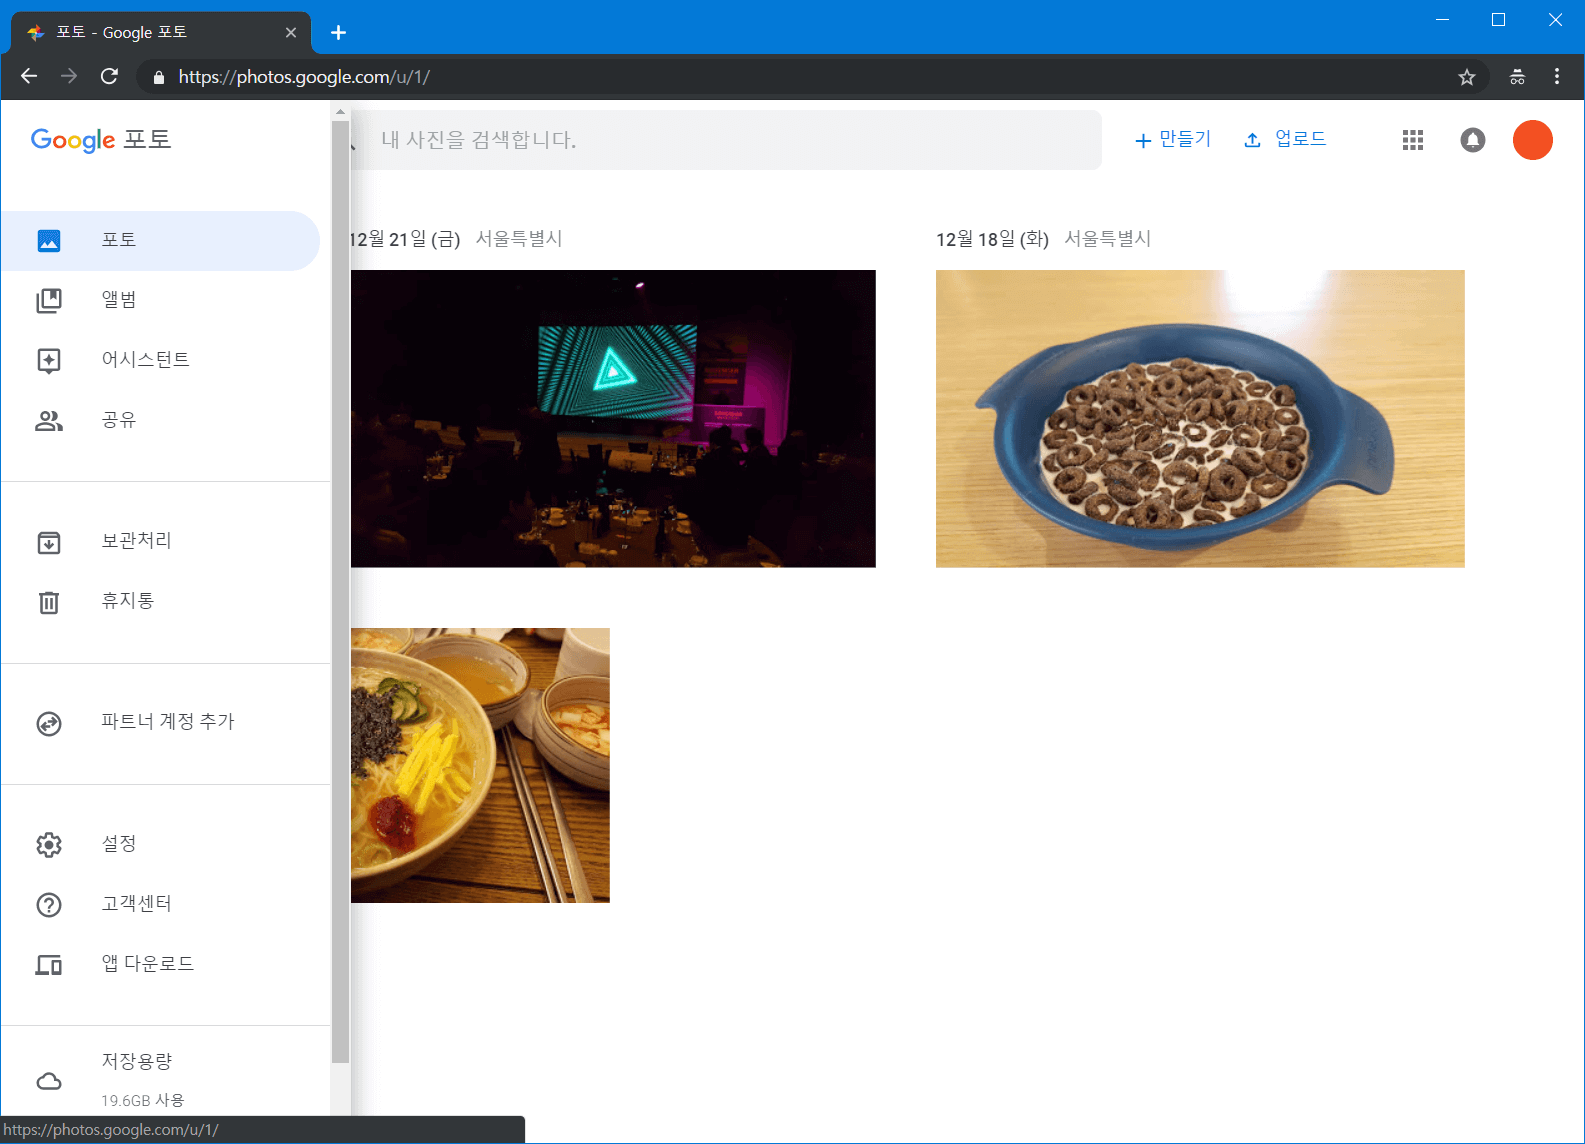Open the Trash (휴지통) icon
This screenshot has width=1585, height=1144.
(x=49, y=602)
